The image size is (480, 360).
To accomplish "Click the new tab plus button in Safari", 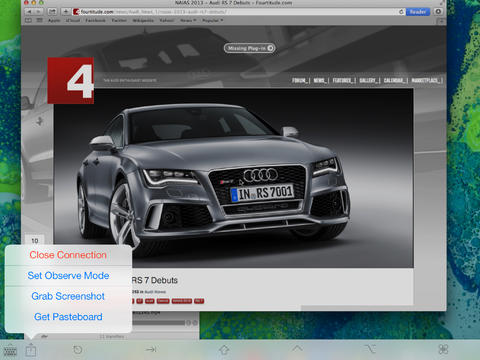I will click(x=441, y=21).
